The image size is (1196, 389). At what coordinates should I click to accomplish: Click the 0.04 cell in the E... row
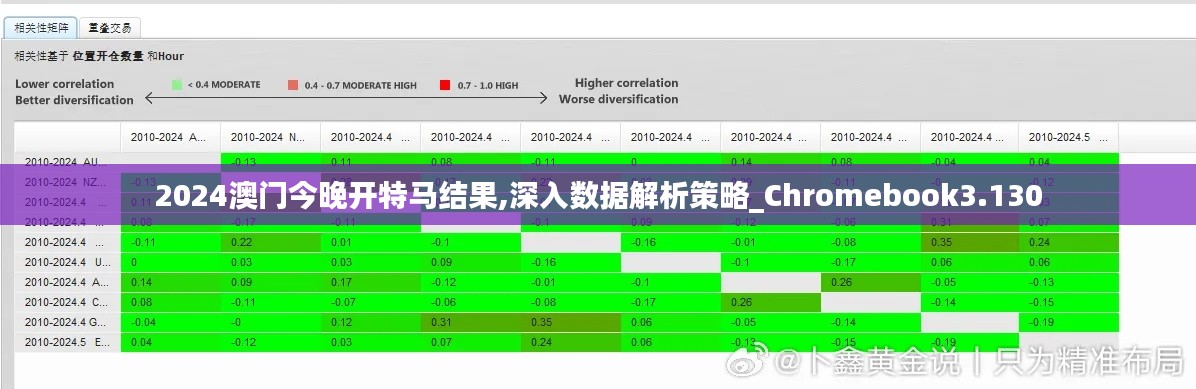pos(171,342)
